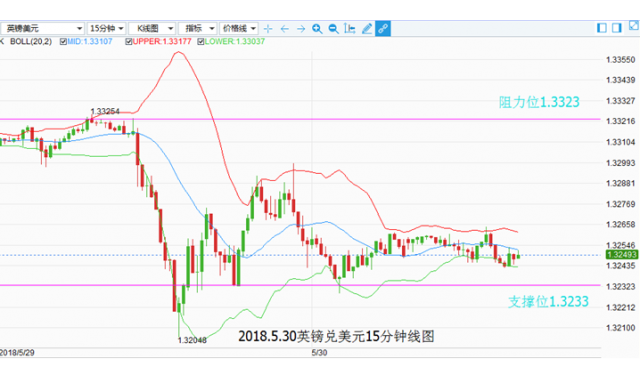Image resolution: width=640 pixels, height=381 pixels.
Task: Open the 价格线 price line menu
Action: (x=239, y=29)
